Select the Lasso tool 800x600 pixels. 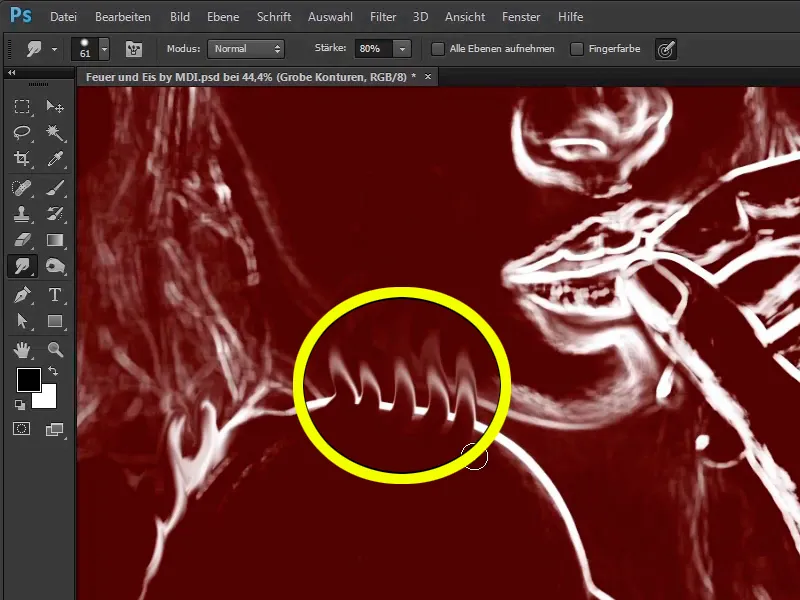[x=21, y=133]
